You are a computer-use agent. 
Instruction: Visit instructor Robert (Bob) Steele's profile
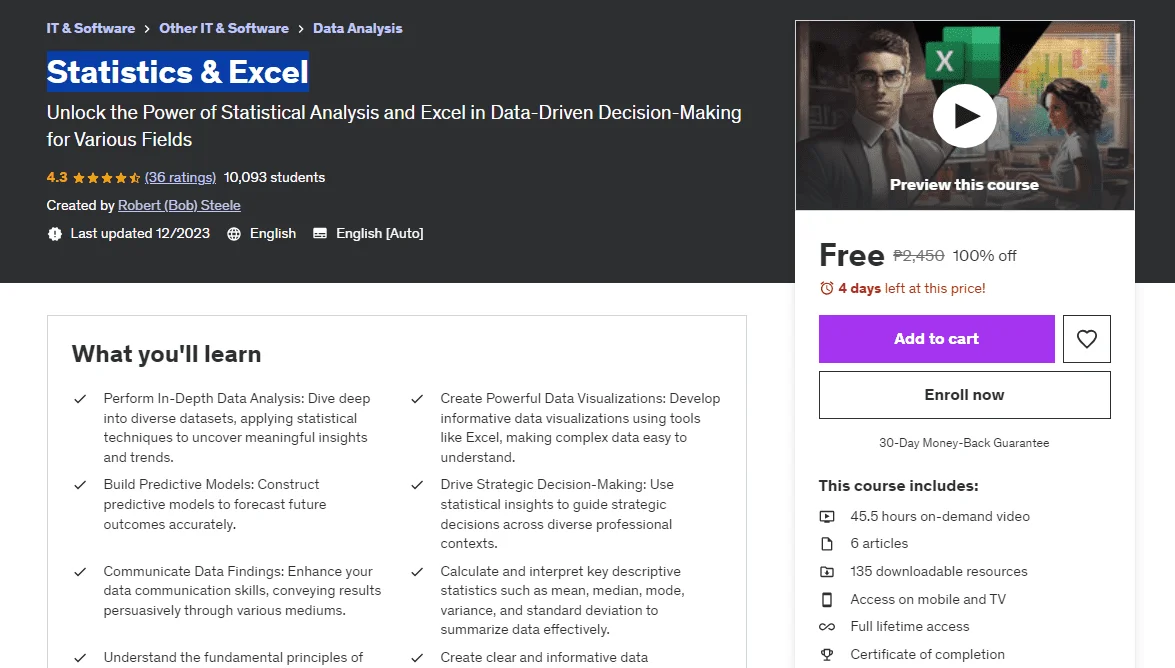(179, 205)
